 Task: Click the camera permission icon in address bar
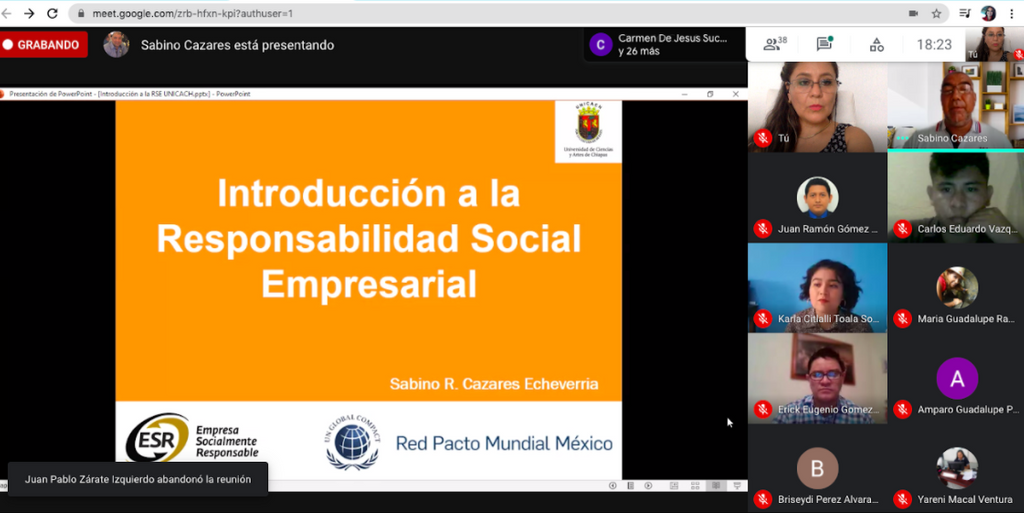coord(913,13)
